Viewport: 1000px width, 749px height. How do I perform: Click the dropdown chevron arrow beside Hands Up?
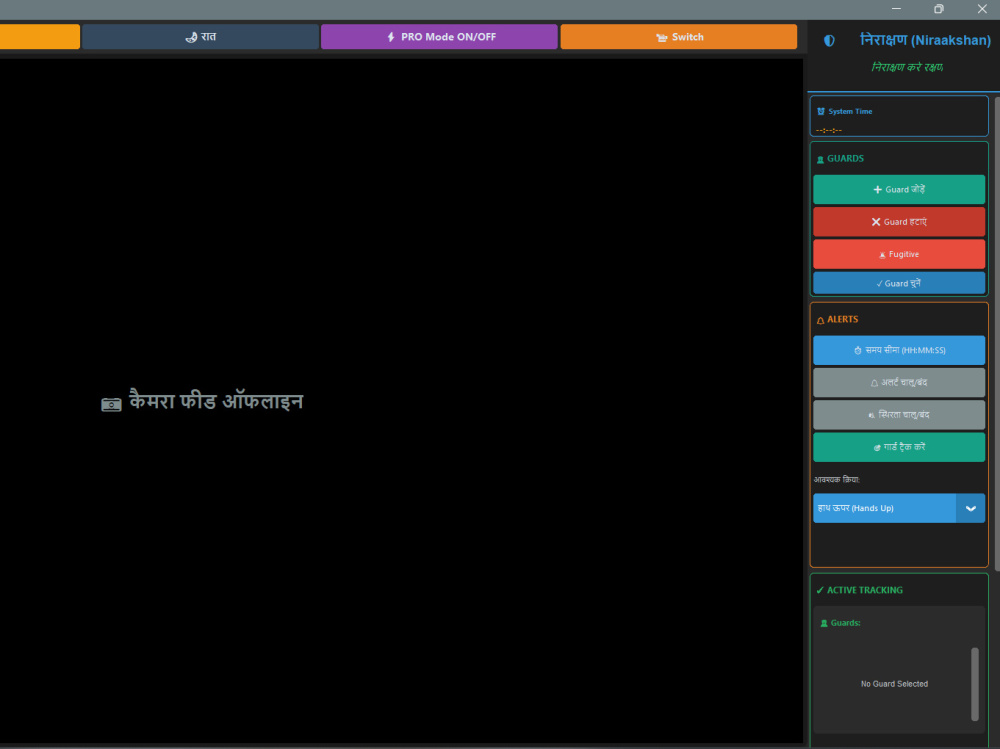pos(971,508)
